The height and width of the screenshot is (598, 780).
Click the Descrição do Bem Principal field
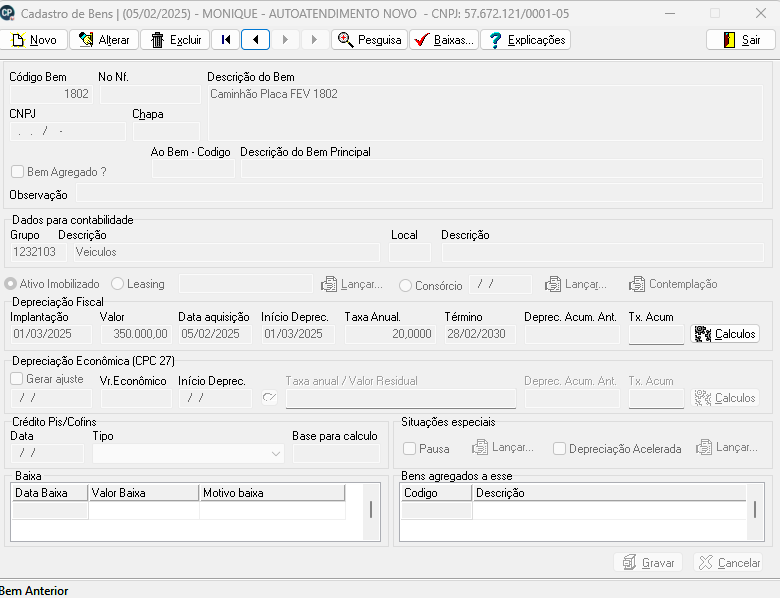pyautogui.click(x=502, y=169)
